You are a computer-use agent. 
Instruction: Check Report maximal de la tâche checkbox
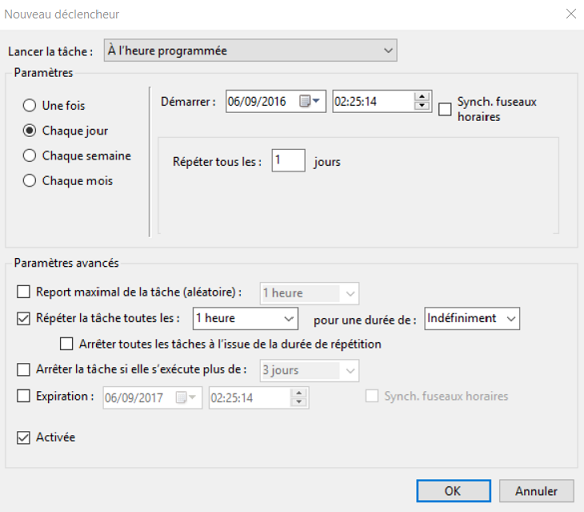(x=23, y=292)
